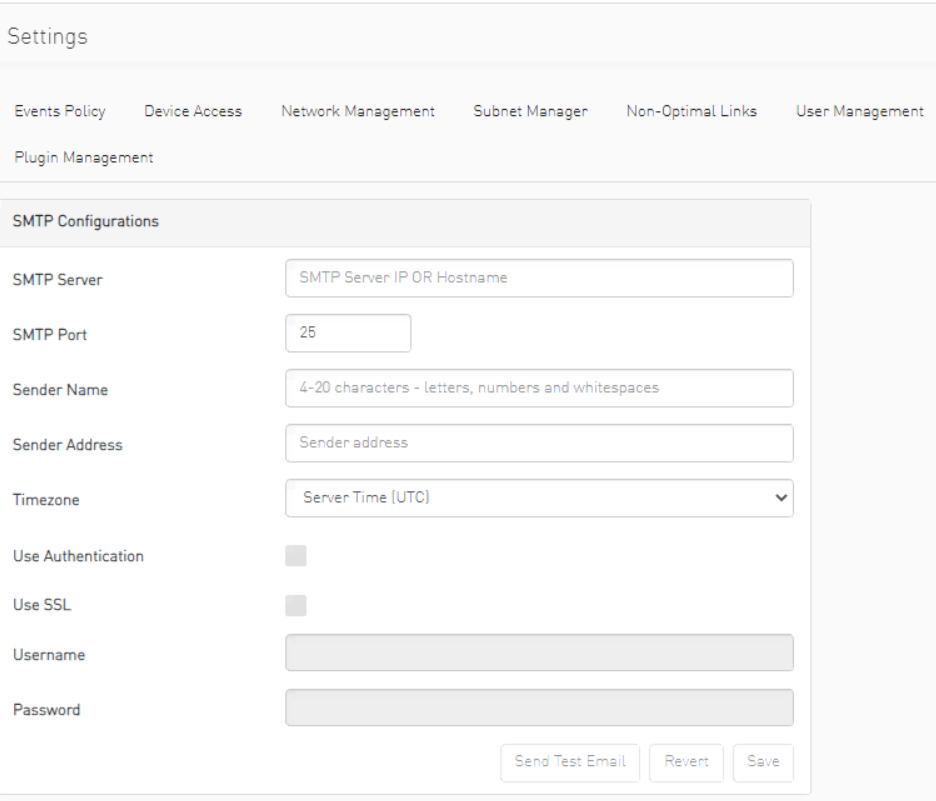Select the SMTP Port field showing 25

[x=346, y=334]
